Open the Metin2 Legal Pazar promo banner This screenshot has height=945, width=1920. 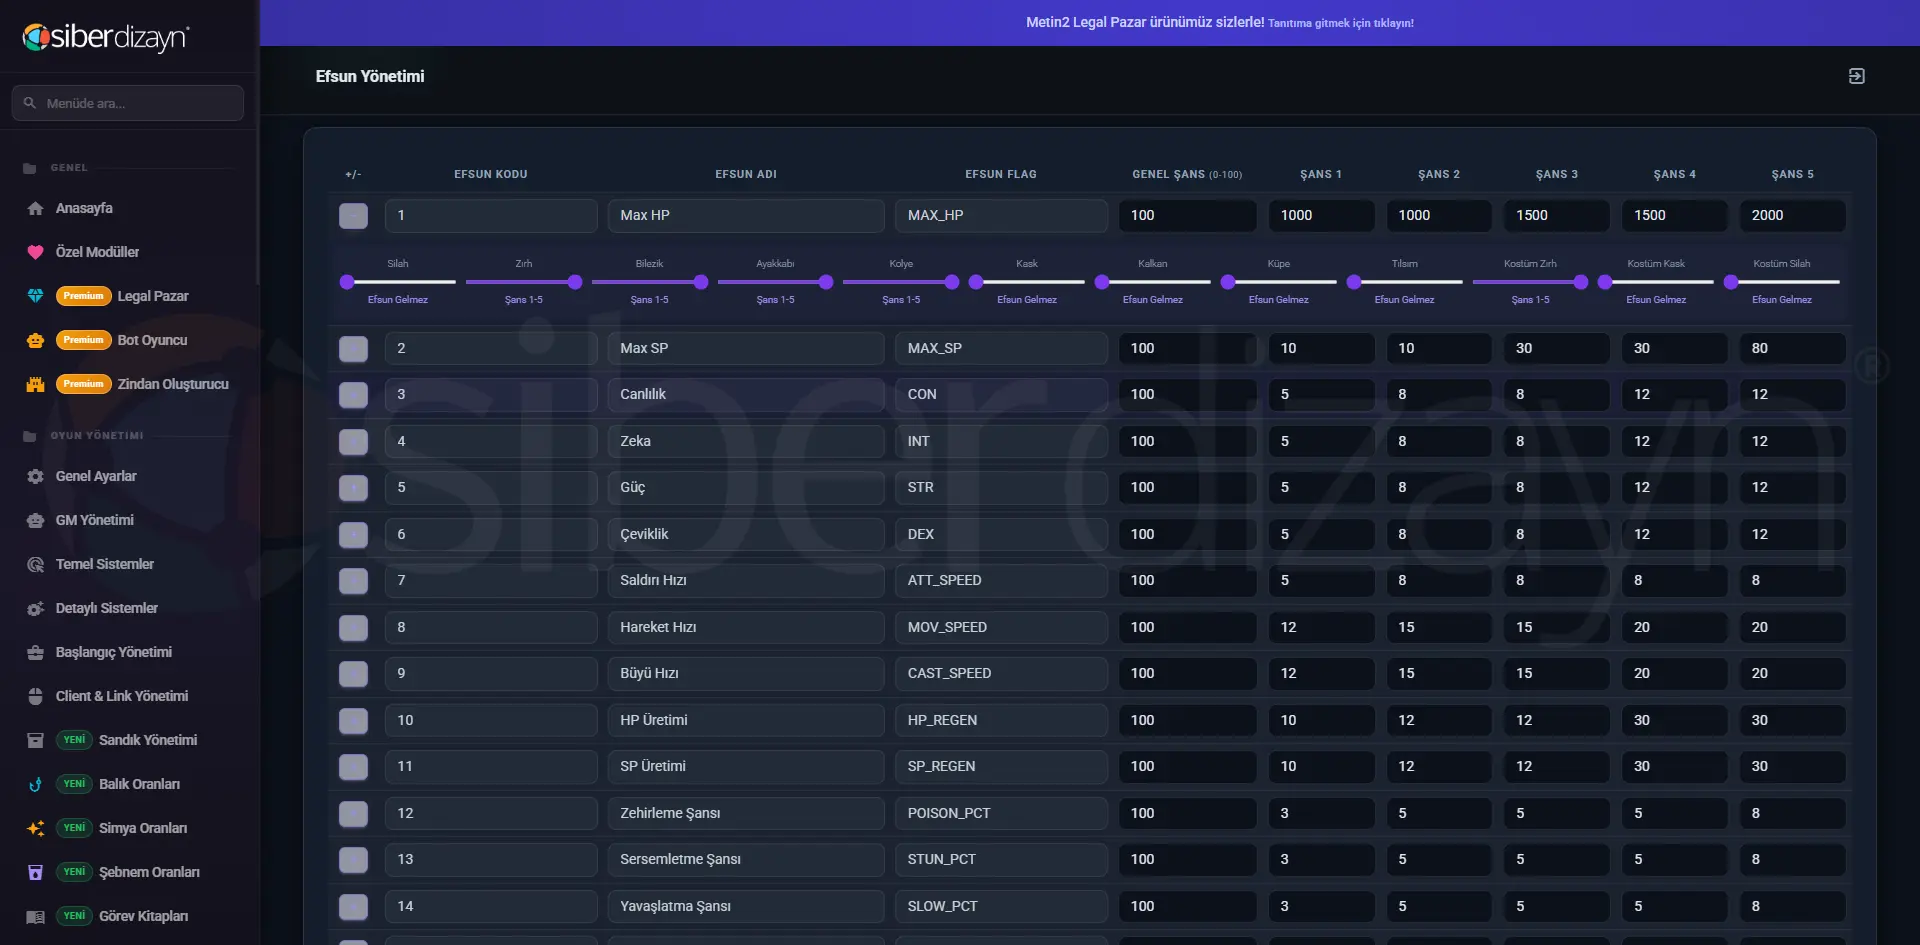click(1219, 22)
